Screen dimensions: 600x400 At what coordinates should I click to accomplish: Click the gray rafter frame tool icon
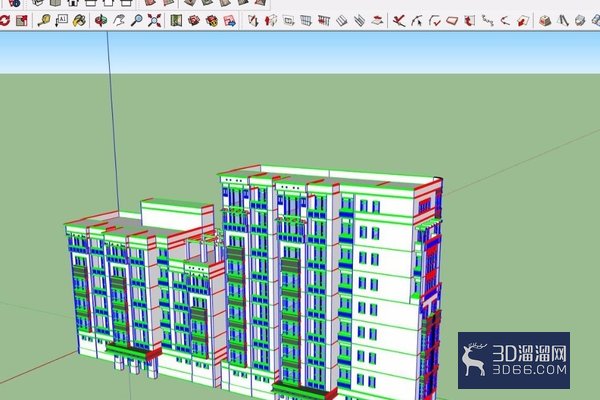[x=562, y=20]
